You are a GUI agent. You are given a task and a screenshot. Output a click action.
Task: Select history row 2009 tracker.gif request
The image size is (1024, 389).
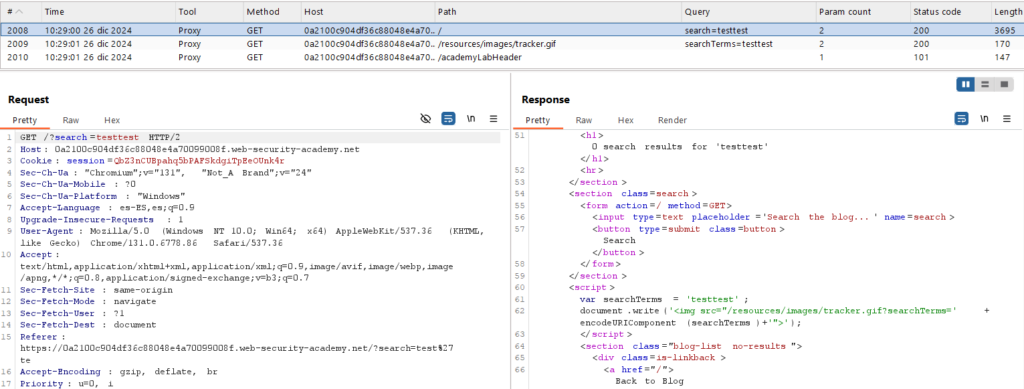click(x=512, y=44)
